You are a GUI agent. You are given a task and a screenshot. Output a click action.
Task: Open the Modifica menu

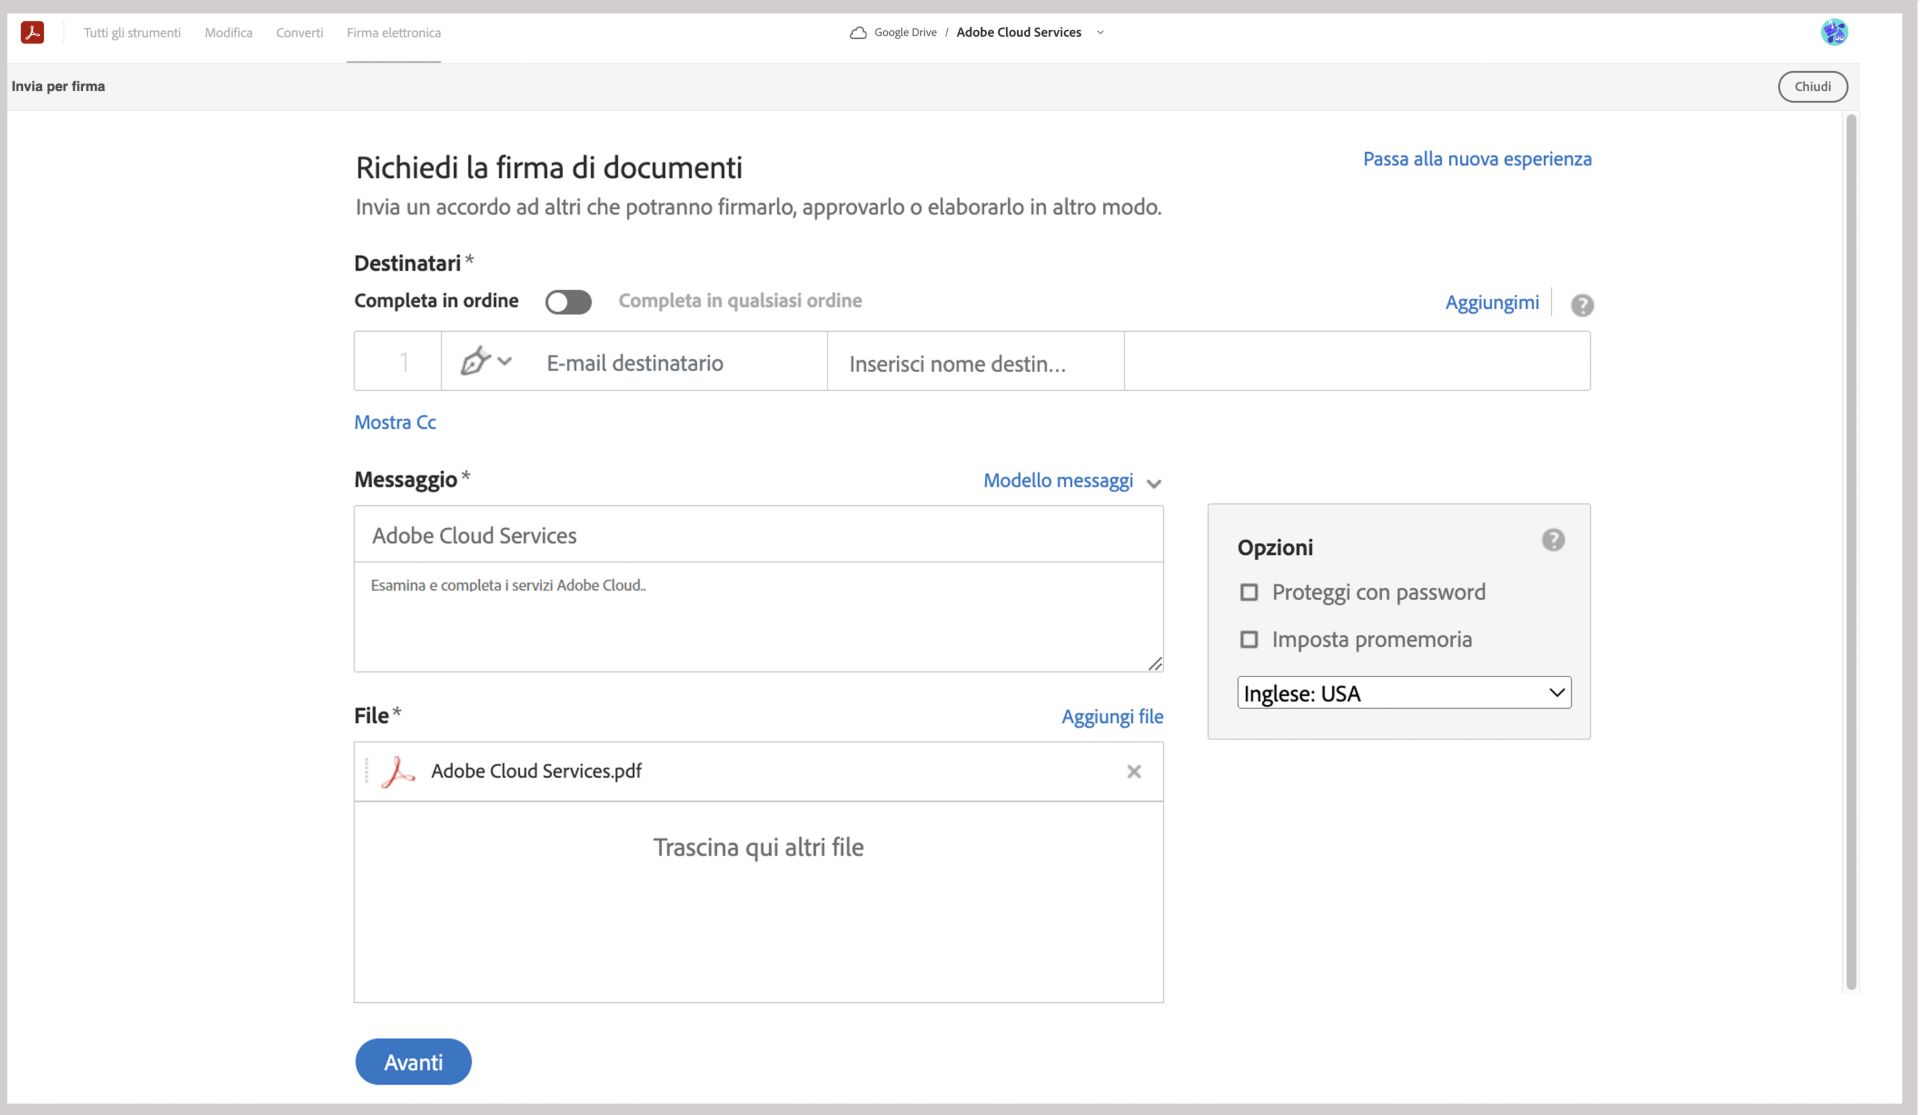coord(228,33)
